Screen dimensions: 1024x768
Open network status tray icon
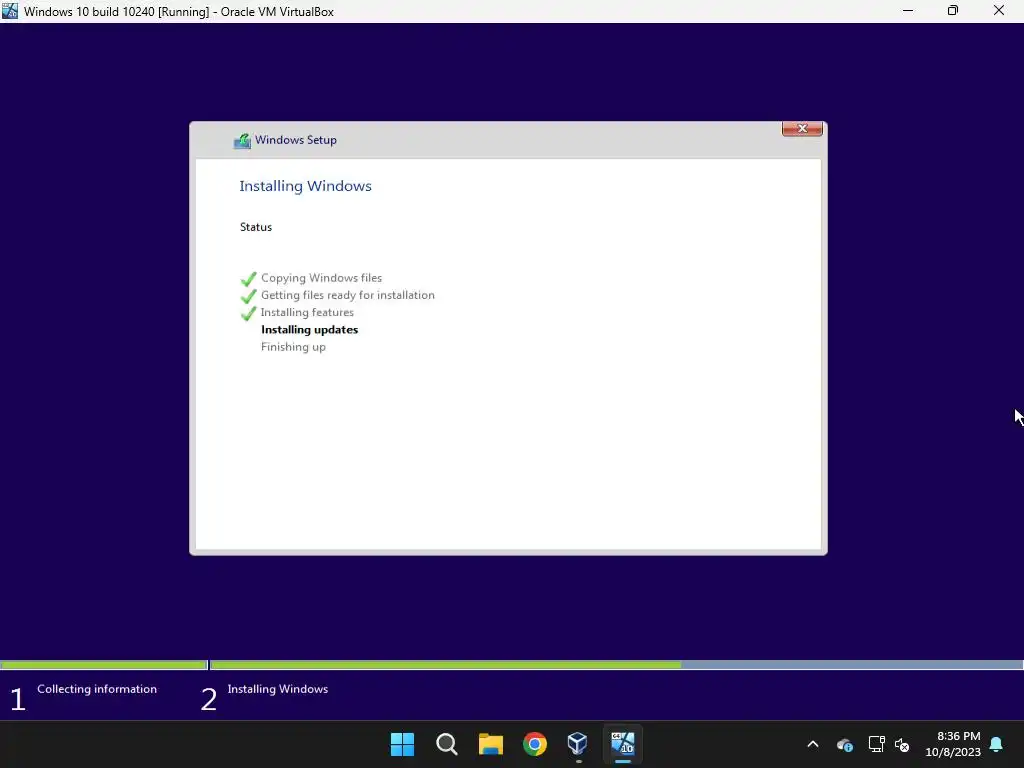click(x=876, y=744)
